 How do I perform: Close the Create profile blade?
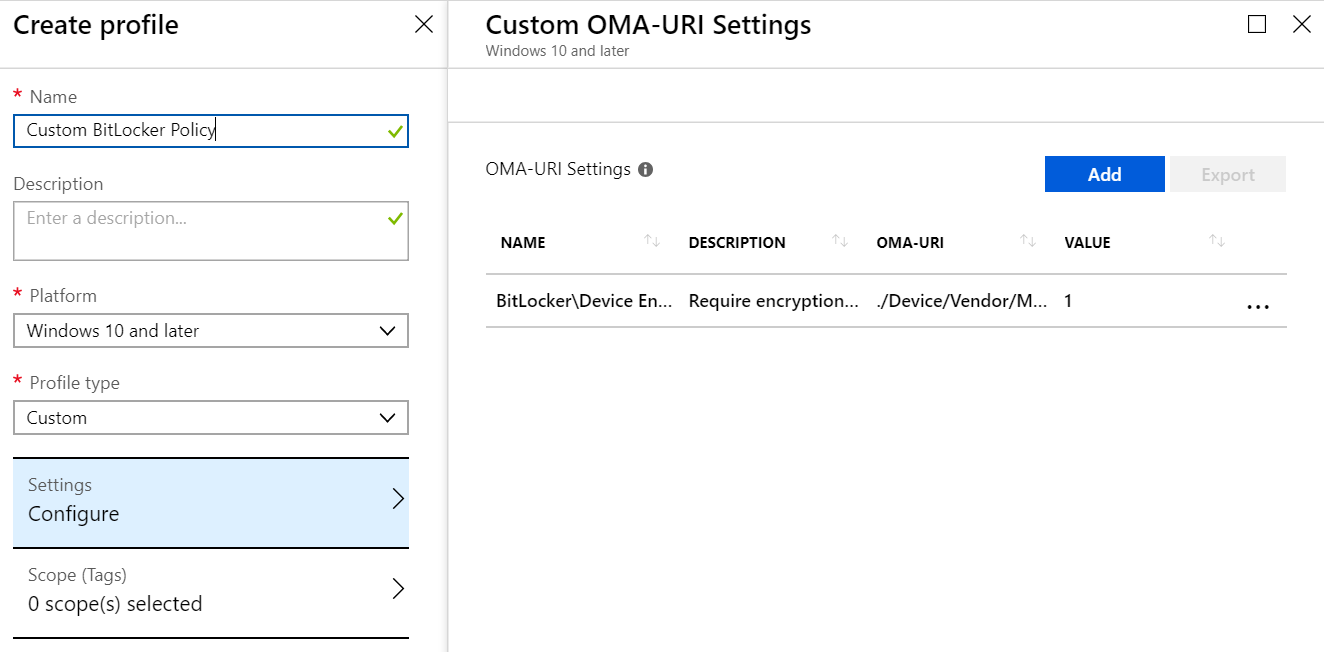pos(423,24)
